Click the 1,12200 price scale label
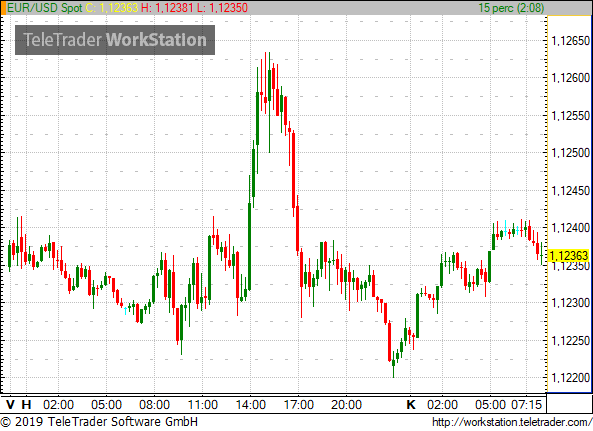Image resolution: width=593 pixels, height=431 pixels. 571,378
